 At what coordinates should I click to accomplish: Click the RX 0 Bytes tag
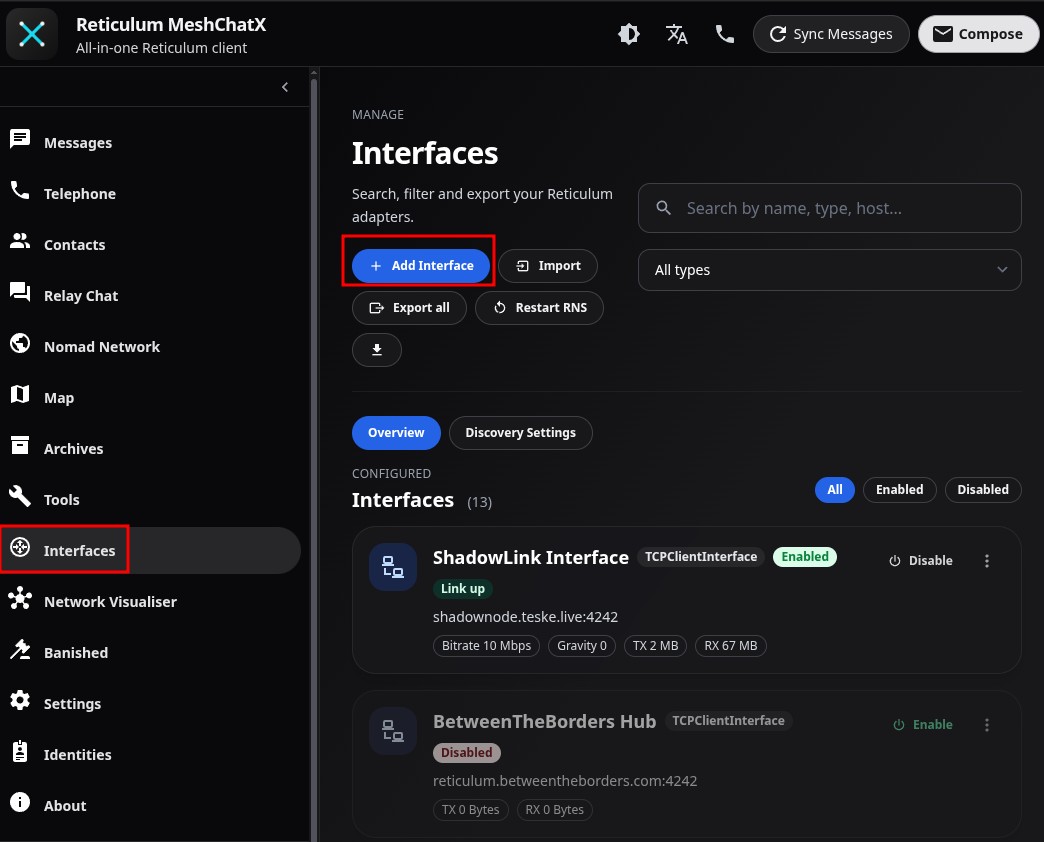click(x=555, y=810)
